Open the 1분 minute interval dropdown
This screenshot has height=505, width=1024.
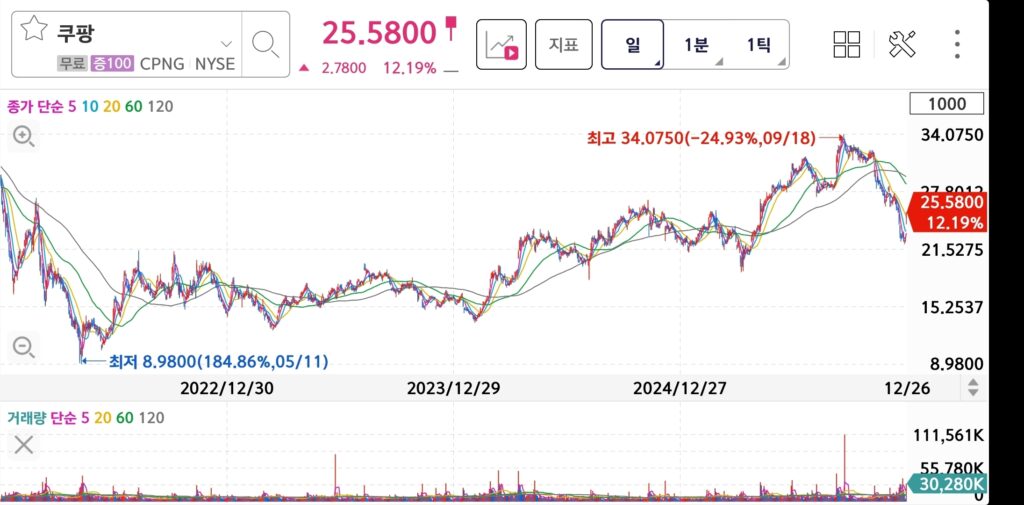697,44
